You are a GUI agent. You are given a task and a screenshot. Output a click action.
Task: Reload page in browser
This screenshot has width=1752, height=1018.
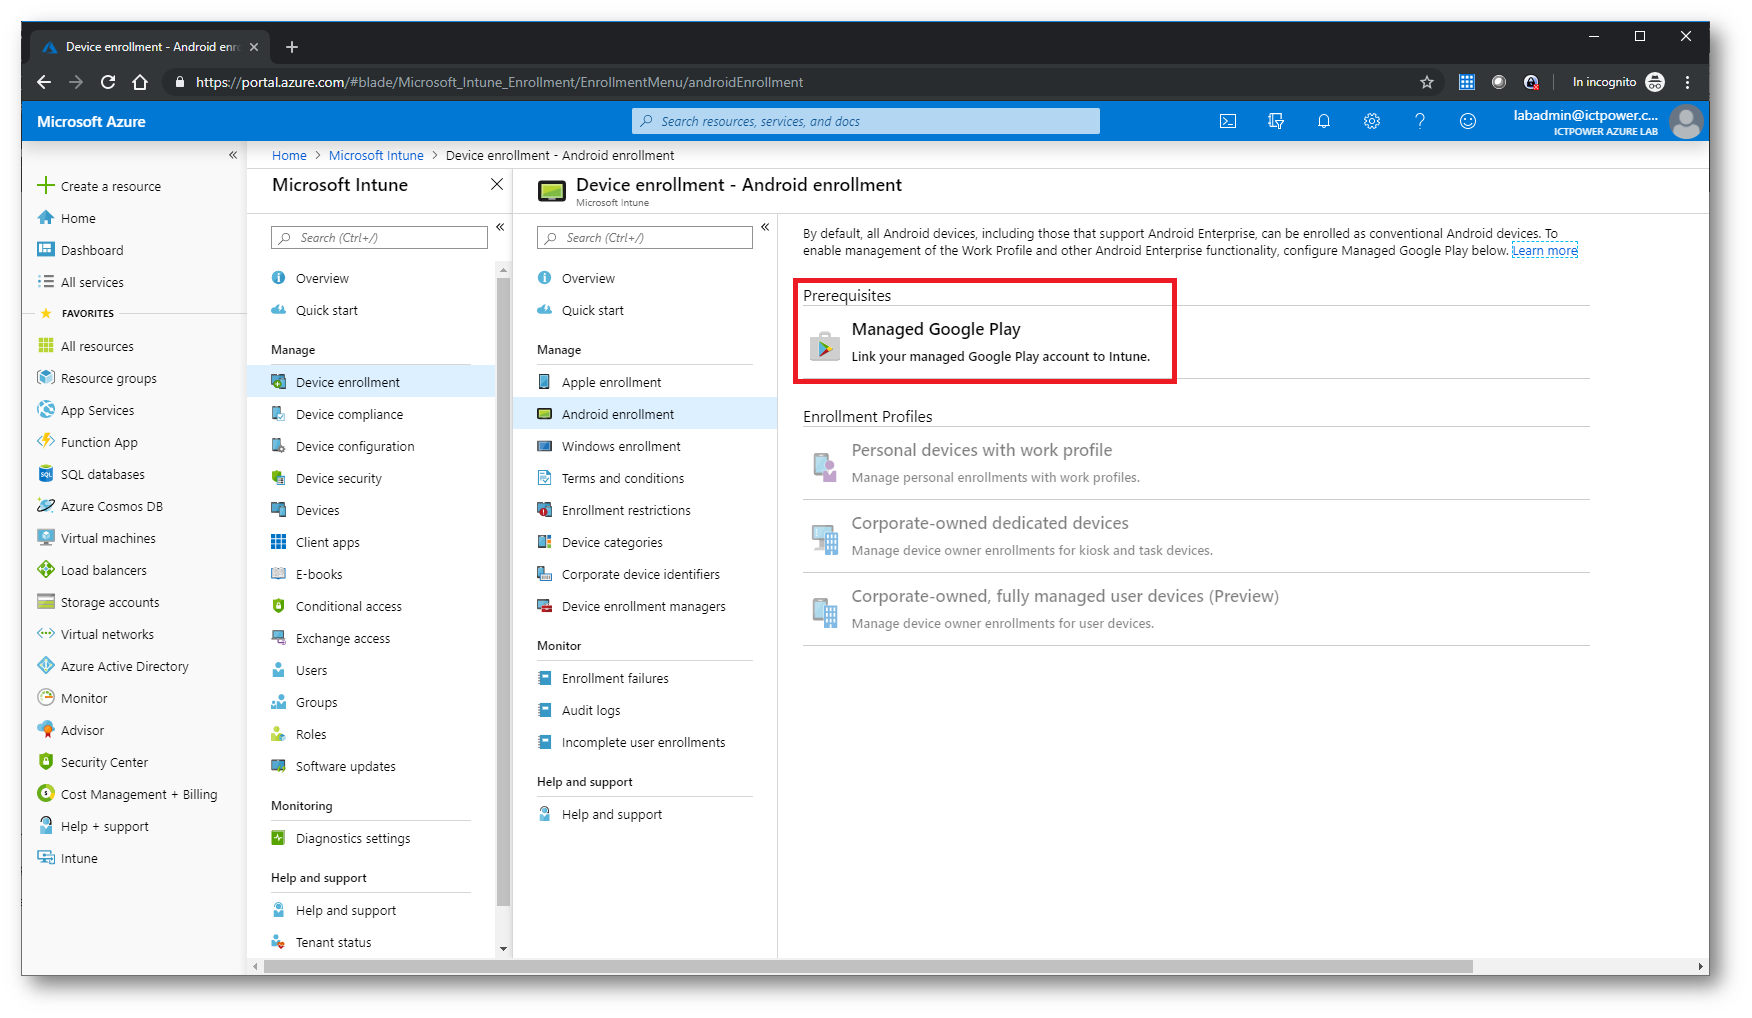tap(108, 82)
